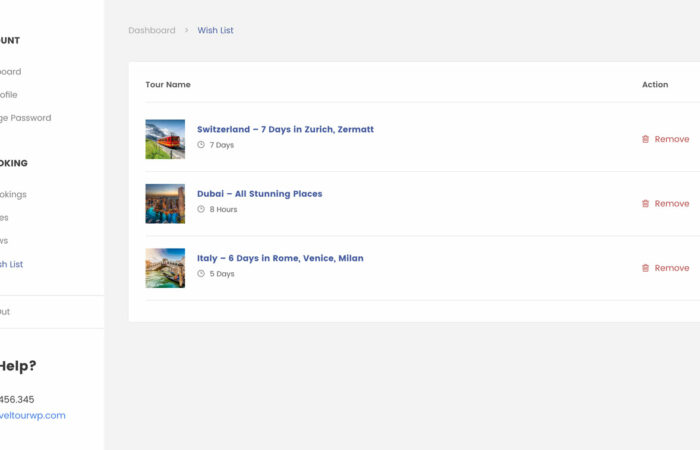This screenshot has height=450, width=700.
Task: Click the support email link in the sidebar
Action: point(32,416)
